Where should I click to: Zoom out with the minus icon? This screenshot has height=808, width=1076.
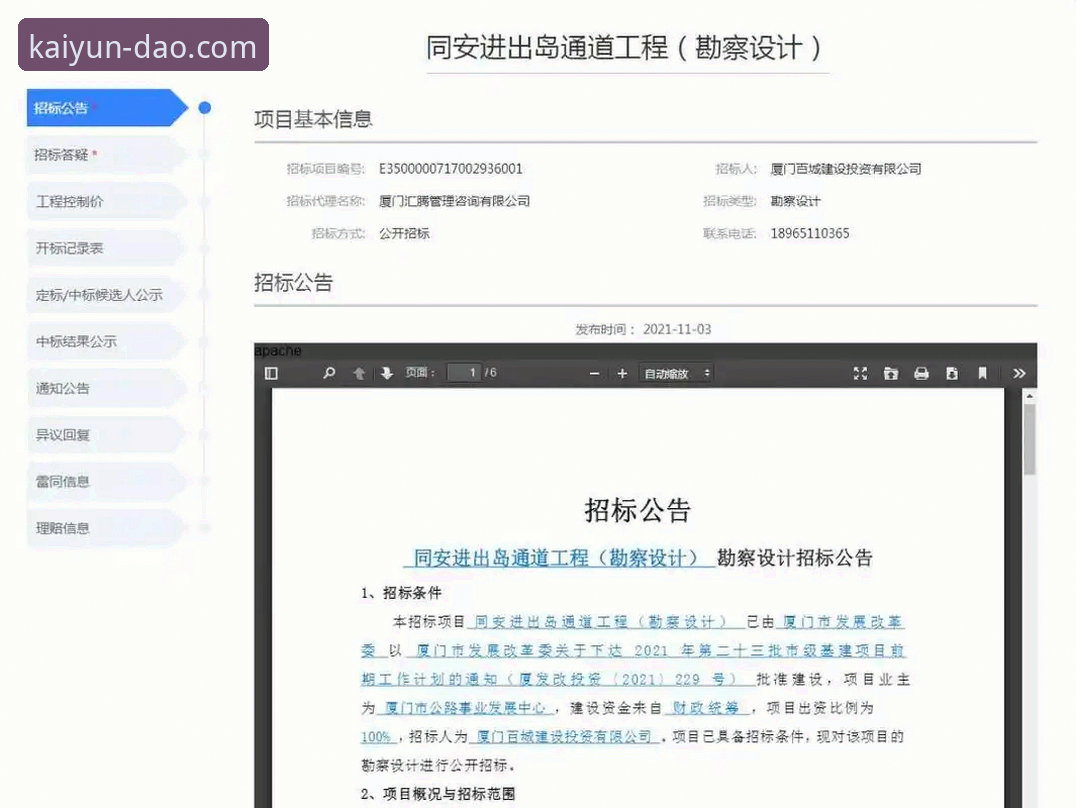coord(594,373)
